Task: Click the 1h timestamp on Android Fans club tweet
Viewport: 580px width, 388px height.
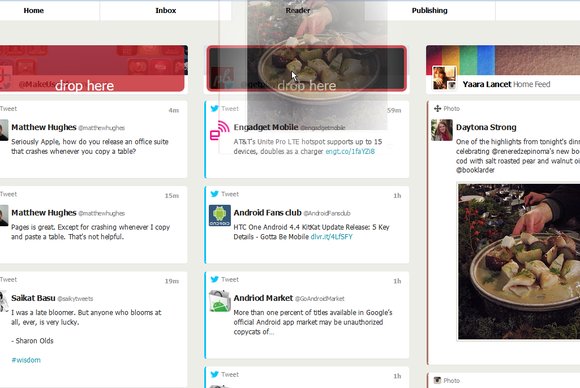Action: tap(397, 196)
